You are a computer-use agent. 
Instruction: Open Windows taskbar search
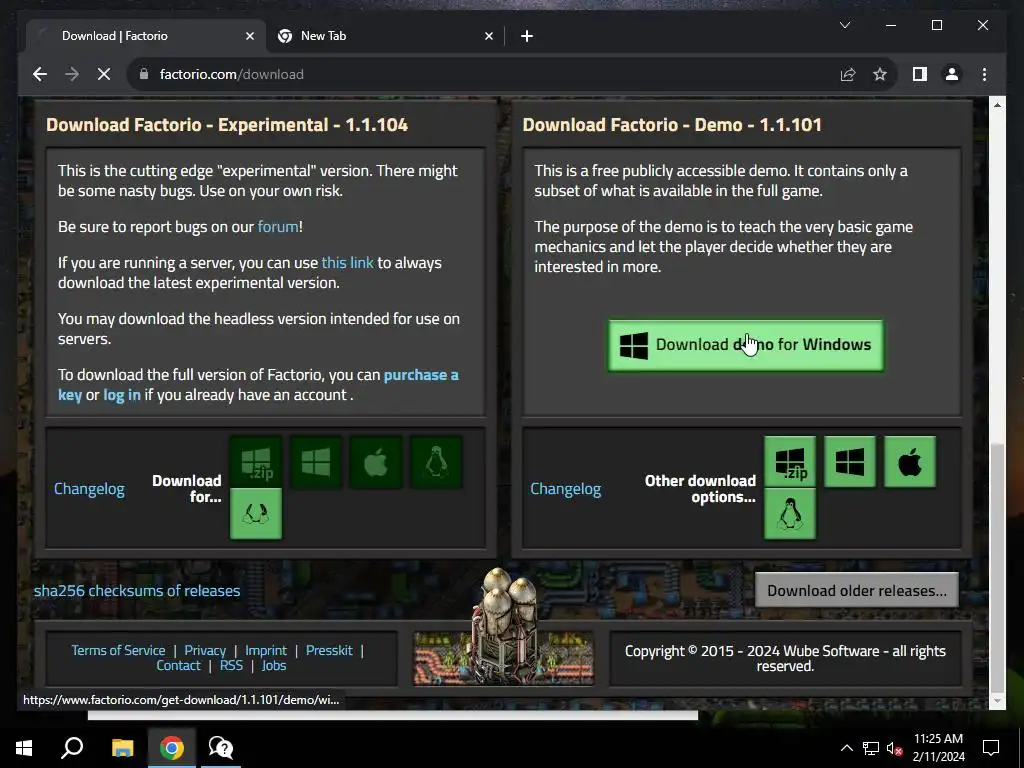tap(72, 748)
